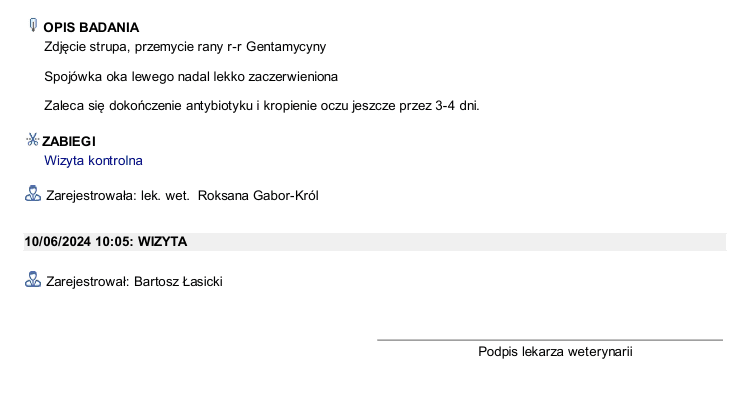
Task: Open the Wizyta kontrolna link
Action: tap(93, 160)
